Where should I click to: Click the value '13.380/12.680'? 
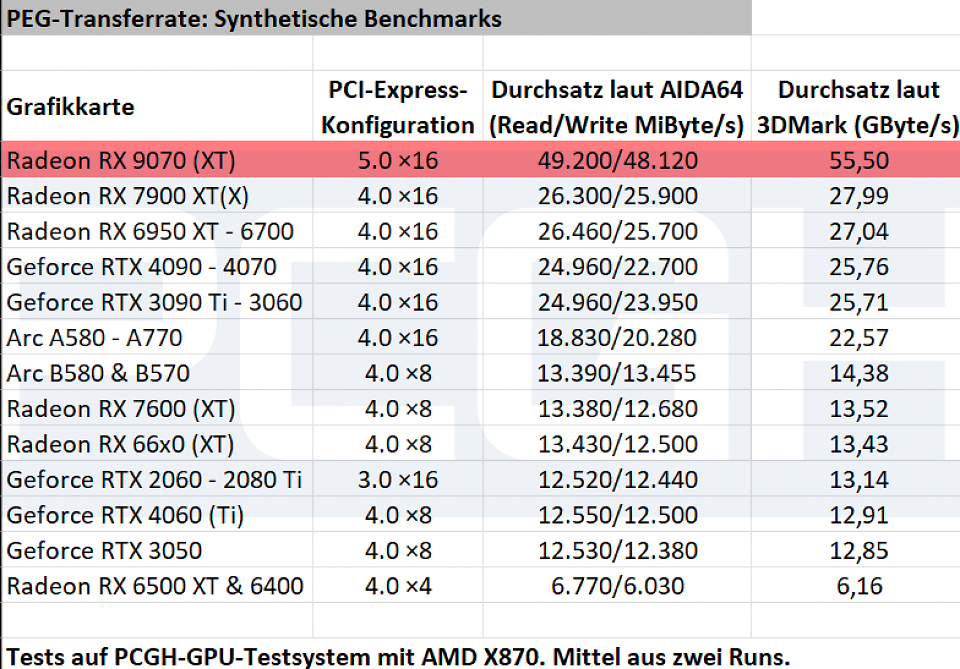click(x=617, y=409)
